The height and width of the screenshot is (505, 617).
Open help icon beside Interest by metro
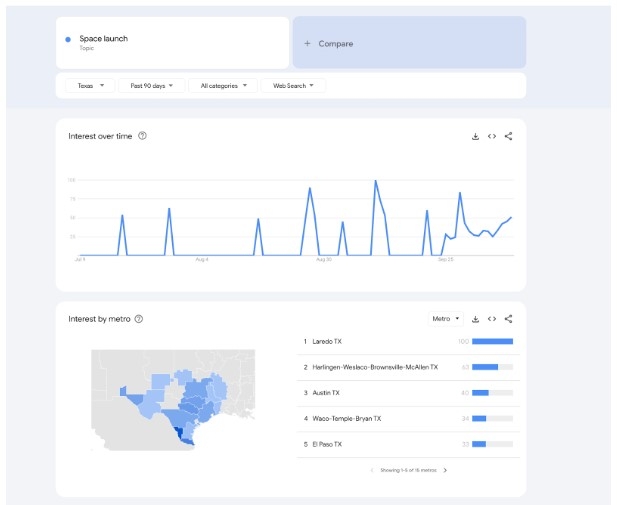tap(139, 319)
